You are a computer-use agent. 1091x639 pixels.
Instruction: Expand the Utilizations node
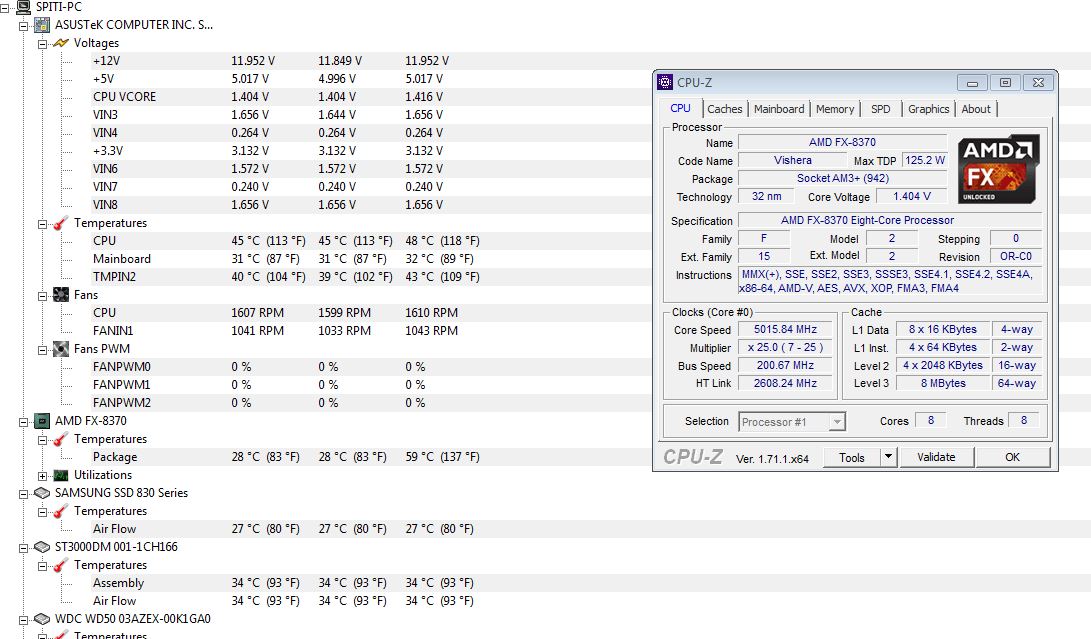42,476
